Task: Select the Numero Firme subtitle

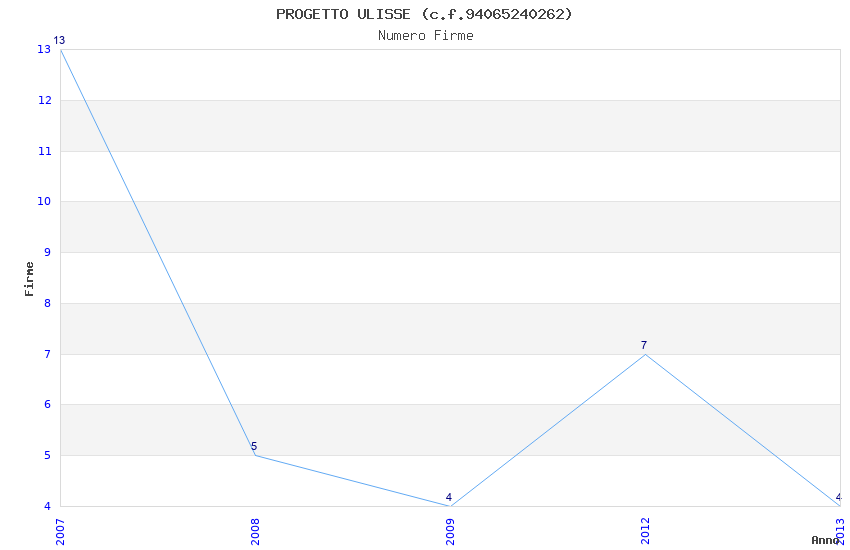Action: coord(425,36)
